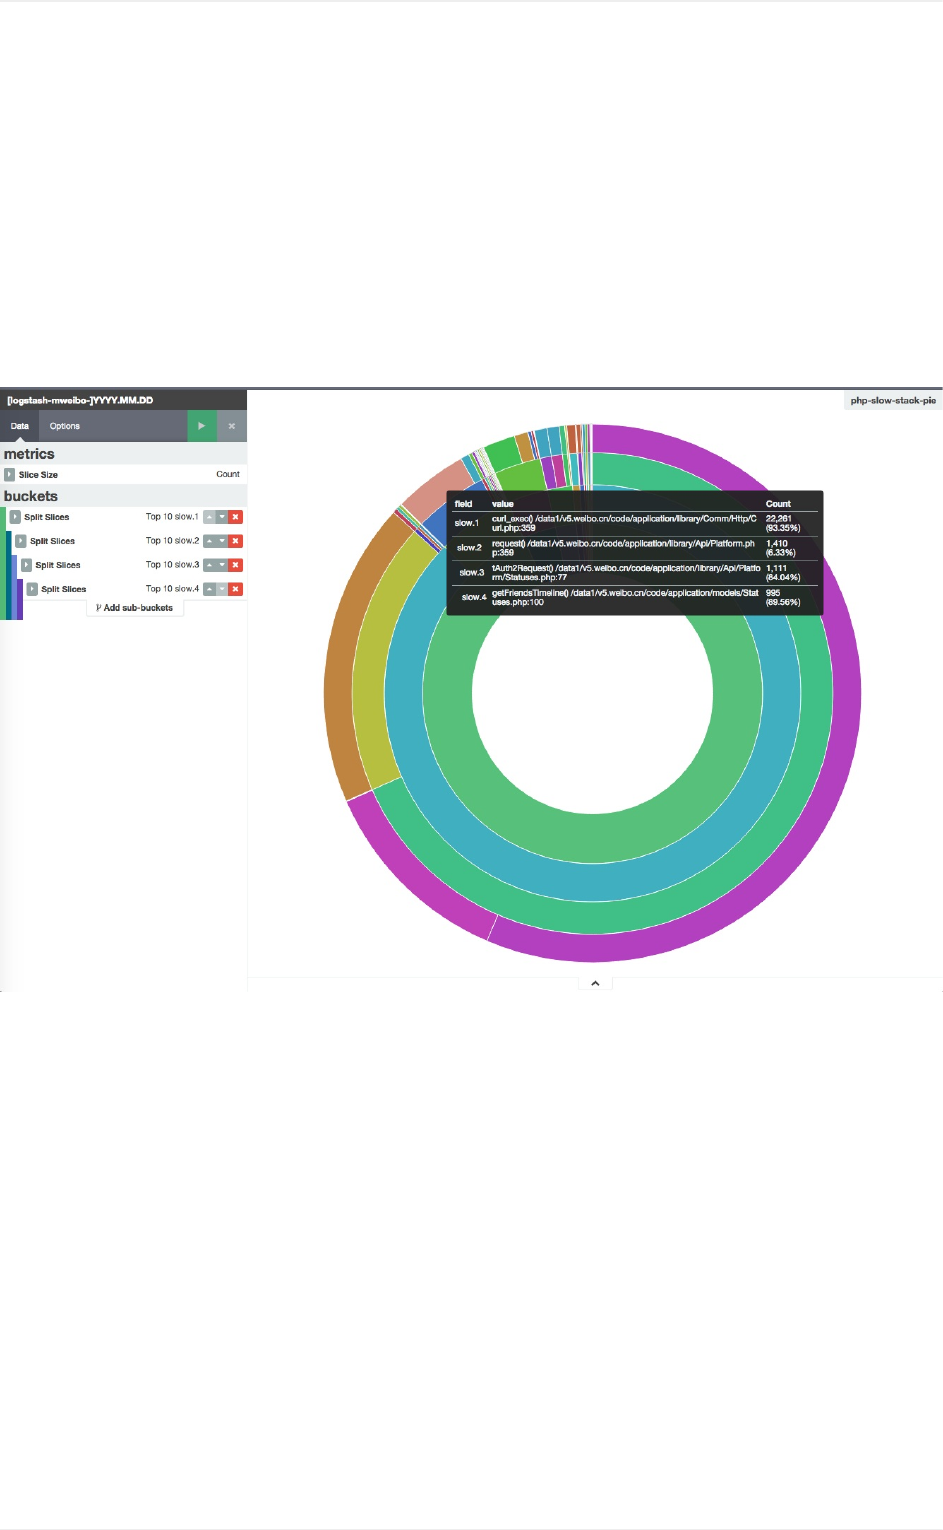This screenshot has width=943, height=1530.
Task: Expand the Slice Size metric settings
Action: 9,475
